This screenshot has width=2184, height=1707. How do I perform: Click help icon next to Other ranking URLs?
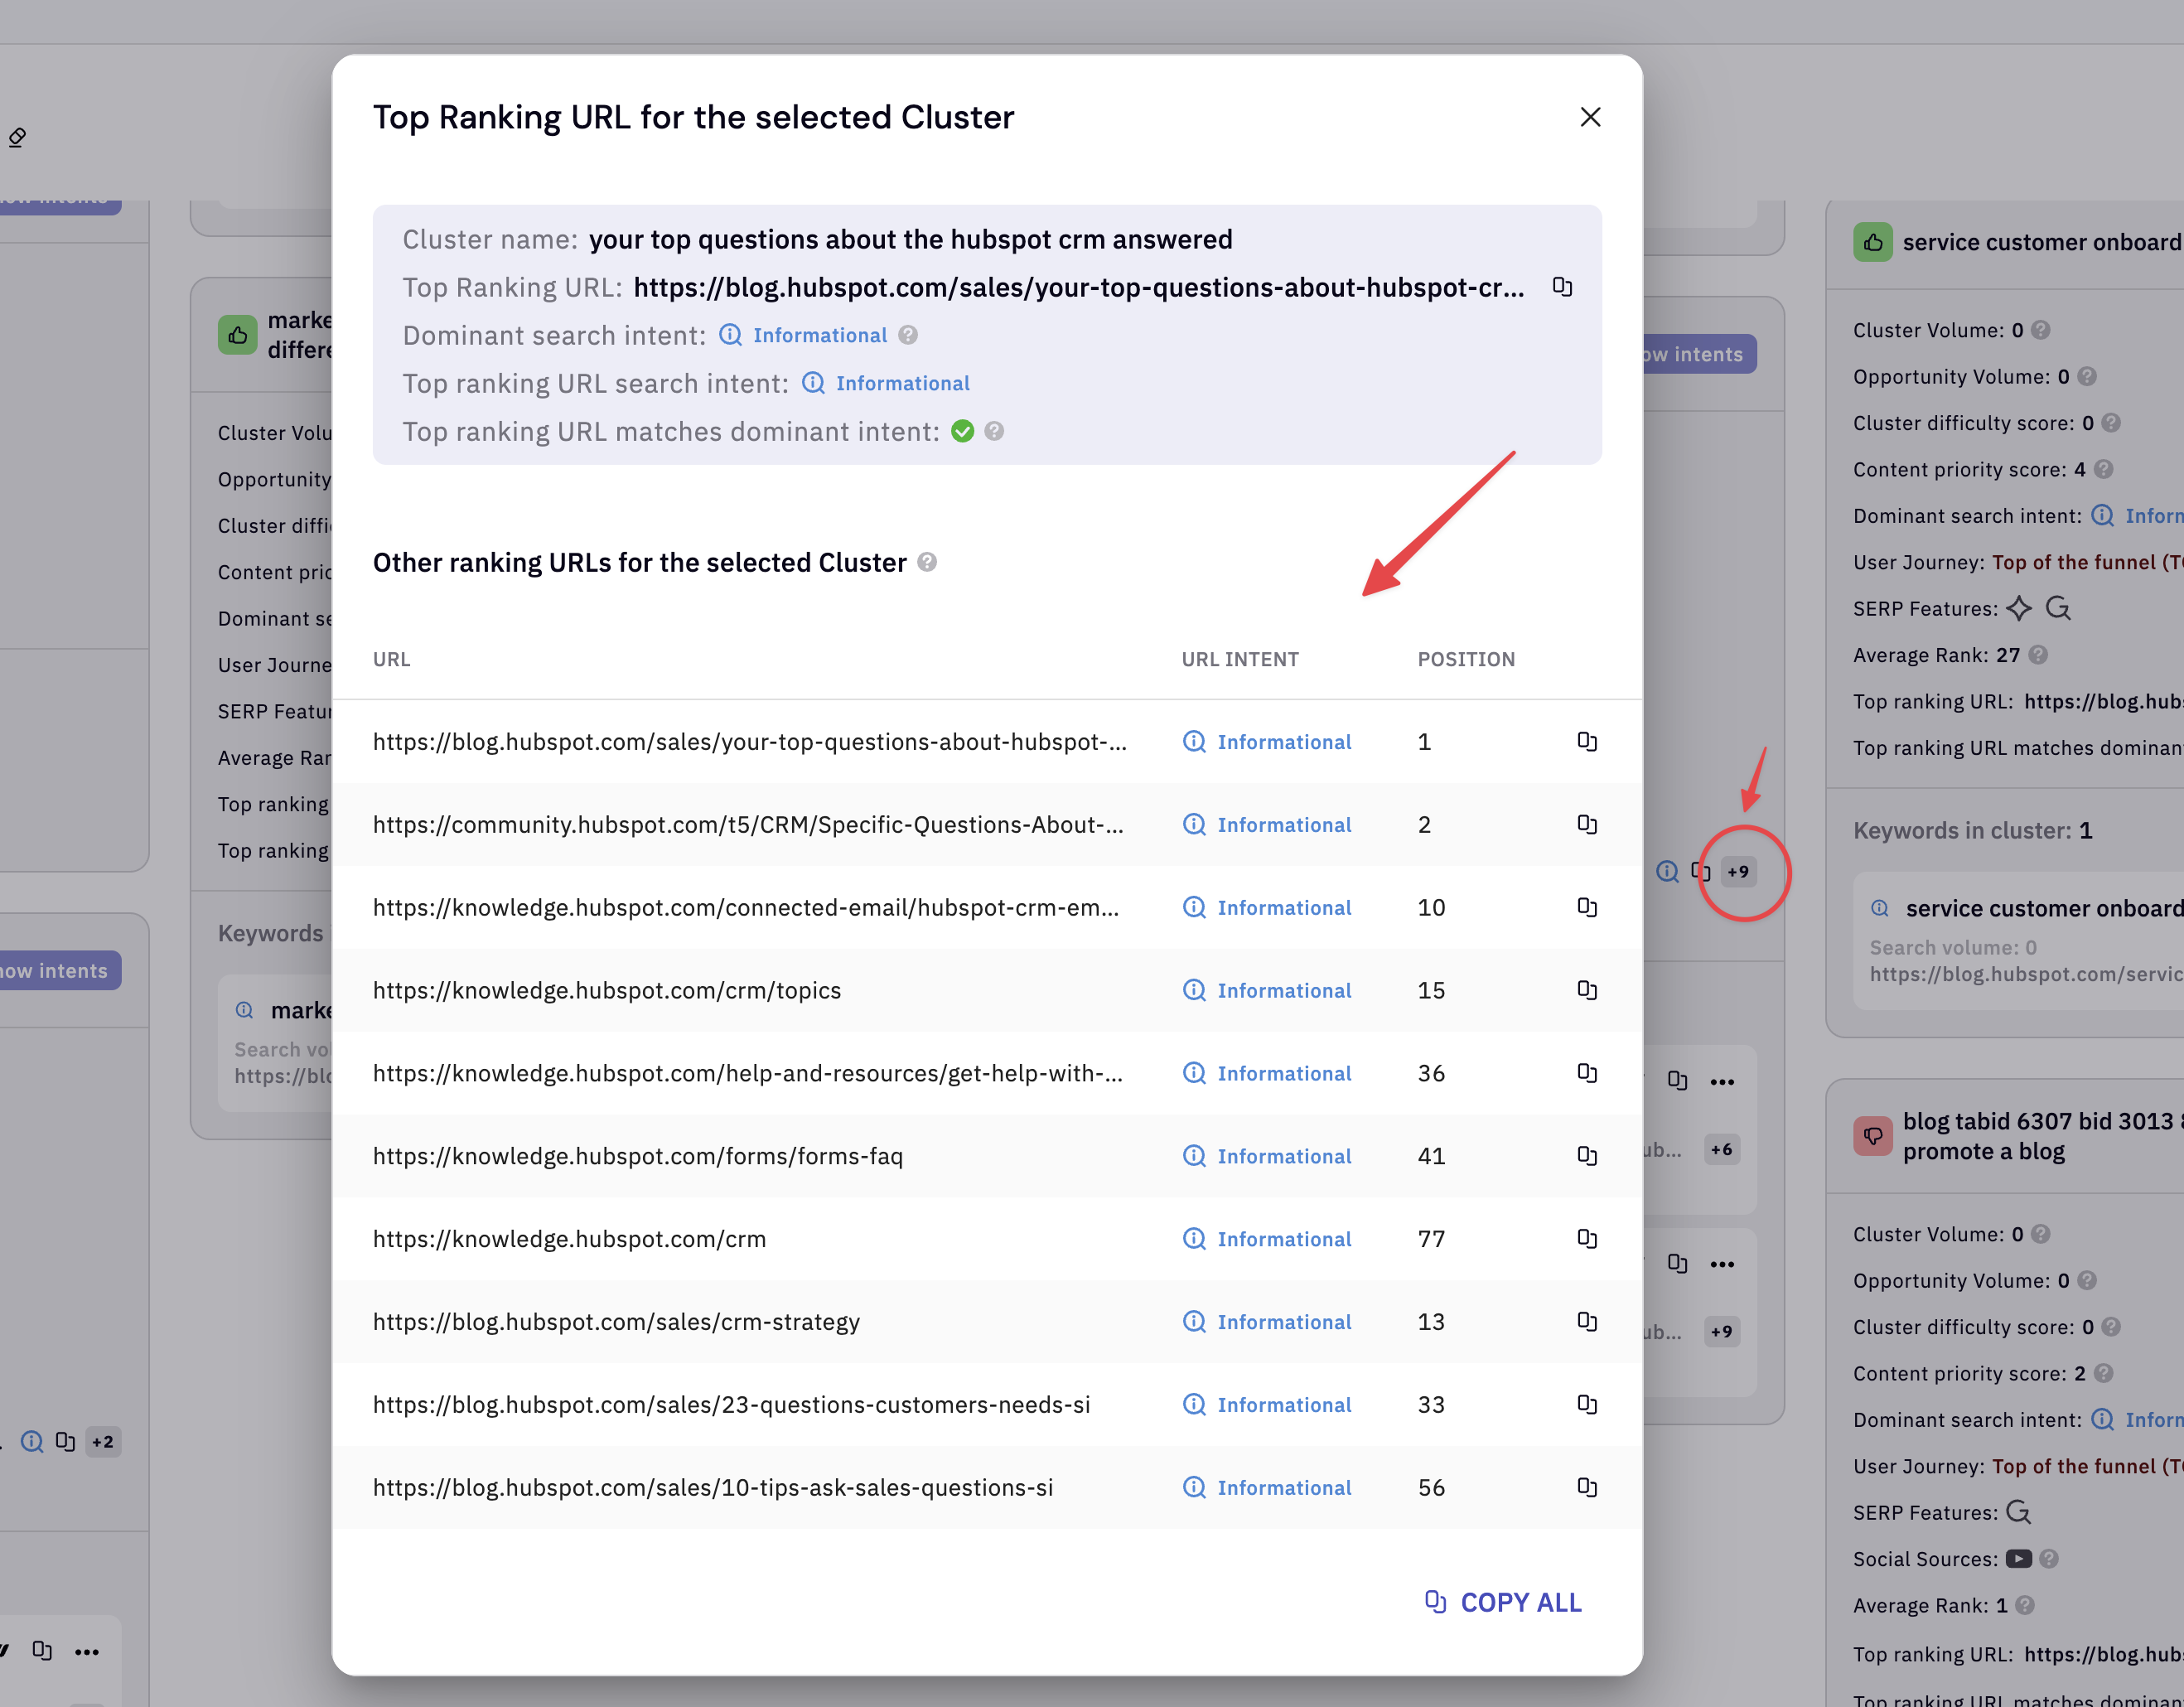click(x=927, y=562)
